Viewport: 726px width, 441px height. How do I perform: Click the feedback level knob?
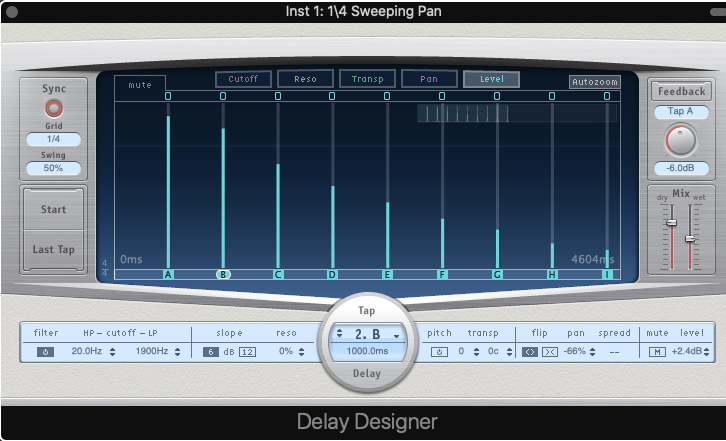point(681,140)
